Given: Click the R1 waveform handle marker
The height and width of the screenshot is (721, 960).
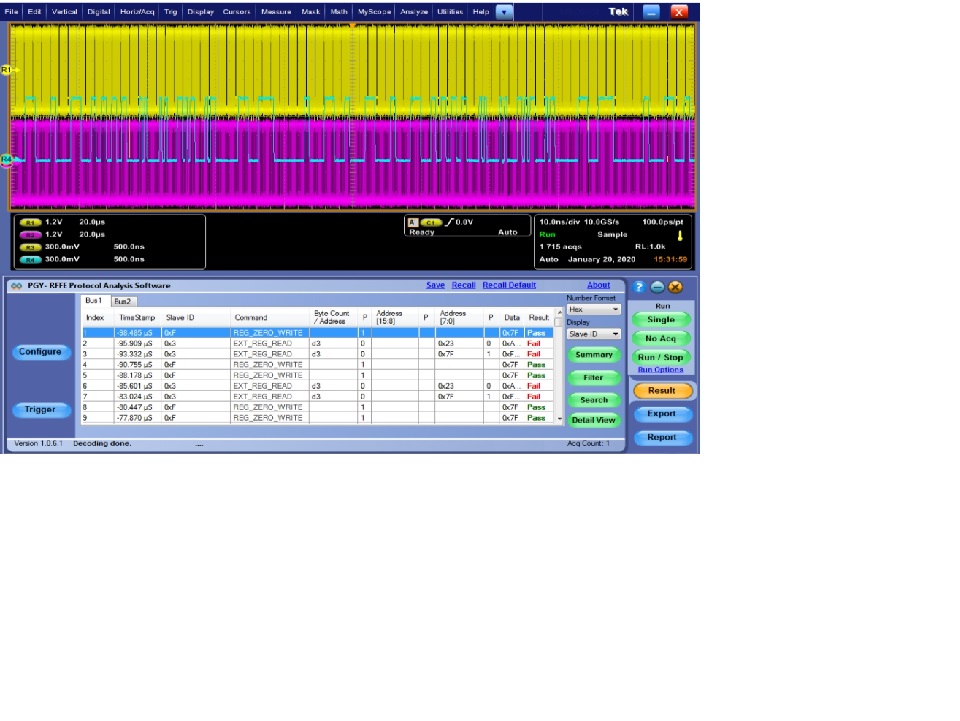Looking at the screenshot, I should pyautogui.click(x=7, y=70).
